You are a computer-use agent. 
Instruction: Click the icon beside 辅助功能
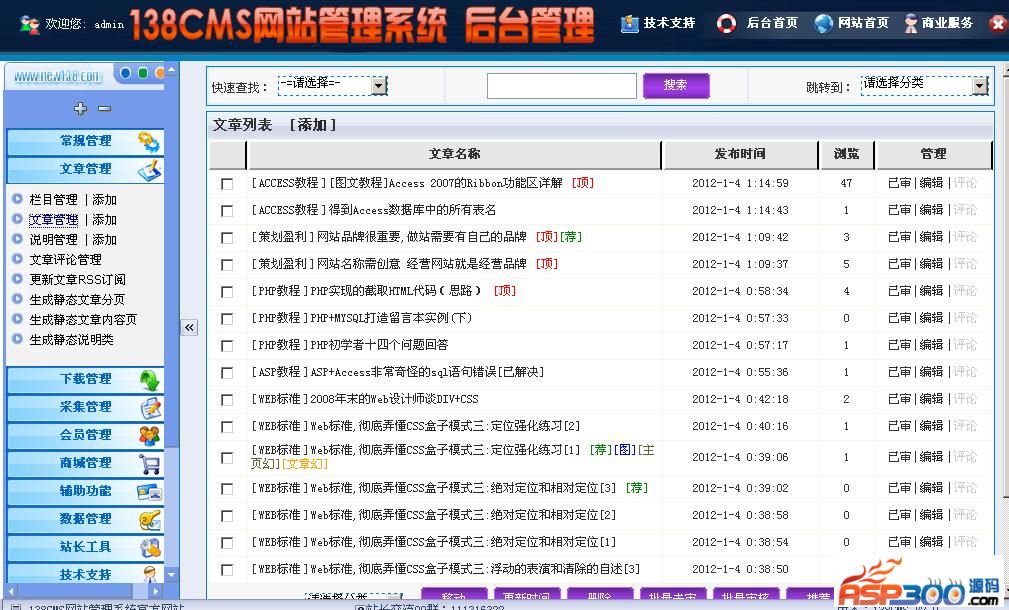pos(149,492)
